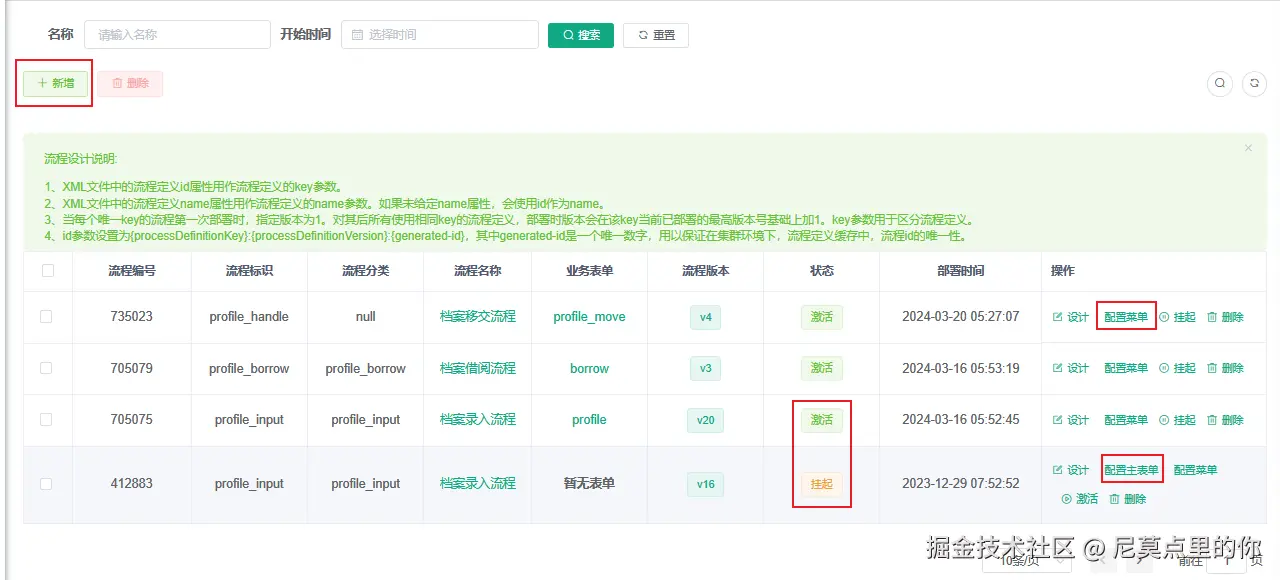Open the 开始时间 time picker field

440,35
